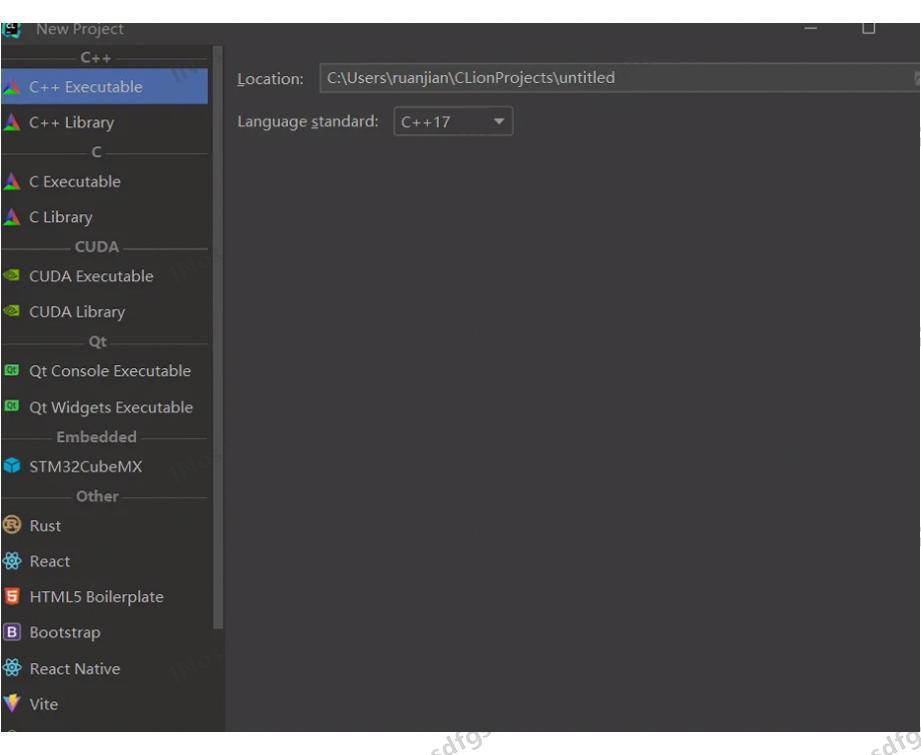Select Qt Widgets Executable entry
The image size is (921, 755).
105,407
